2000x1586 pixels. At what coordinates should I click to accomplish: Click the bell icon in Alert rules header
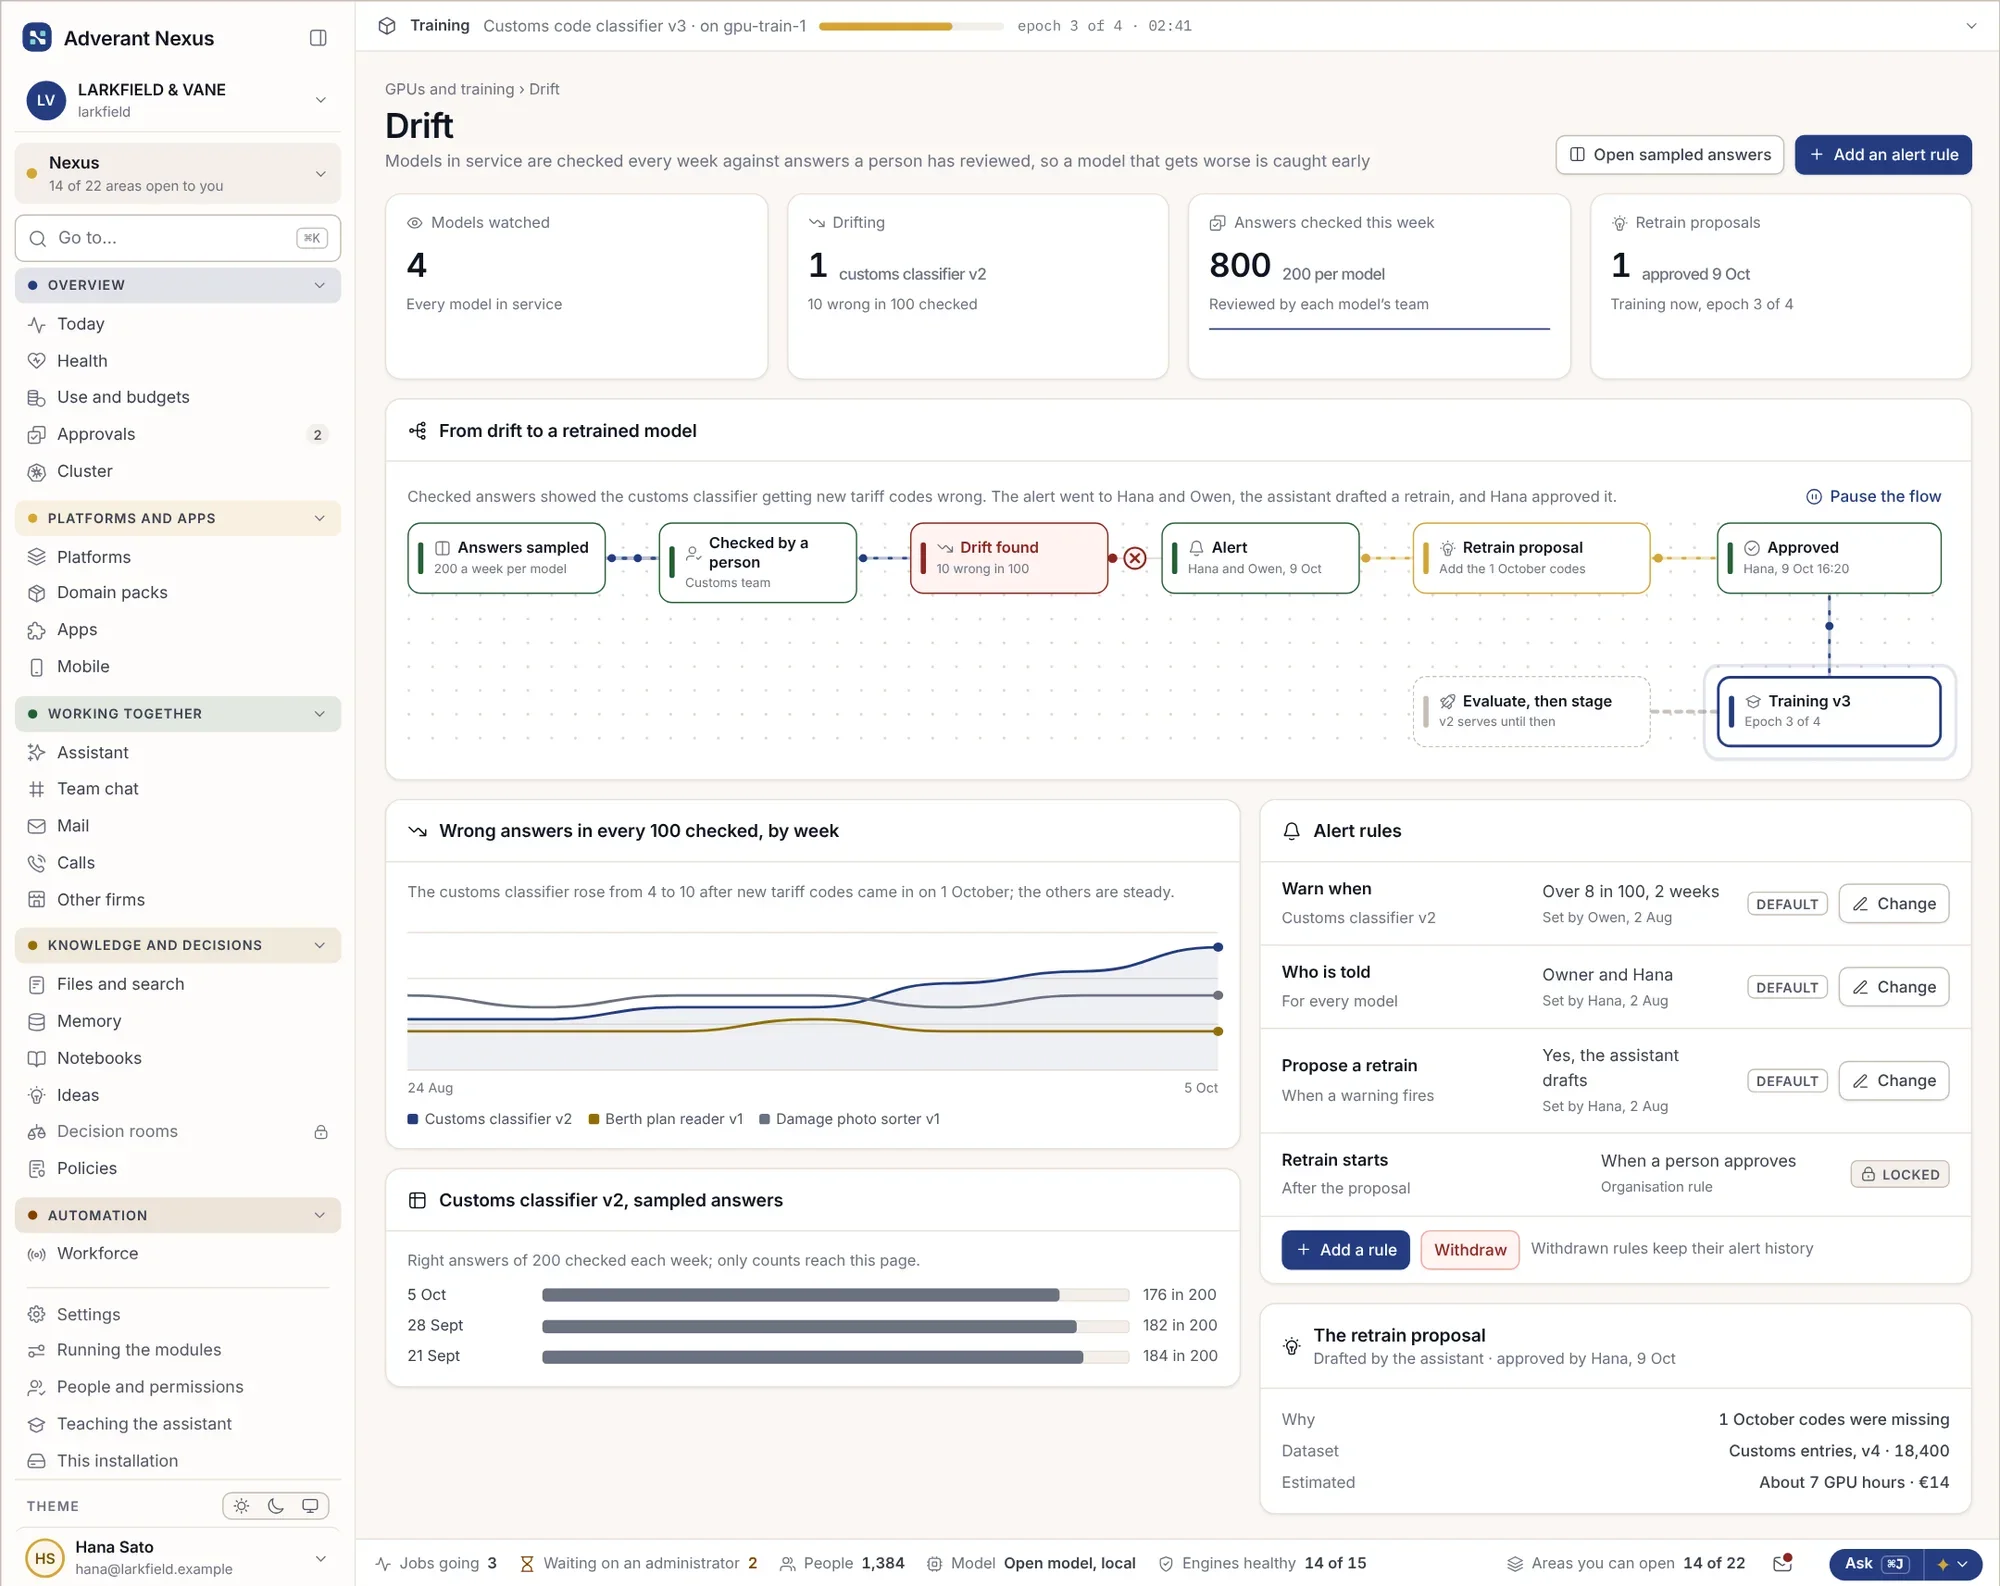(x=1292, y=831)
